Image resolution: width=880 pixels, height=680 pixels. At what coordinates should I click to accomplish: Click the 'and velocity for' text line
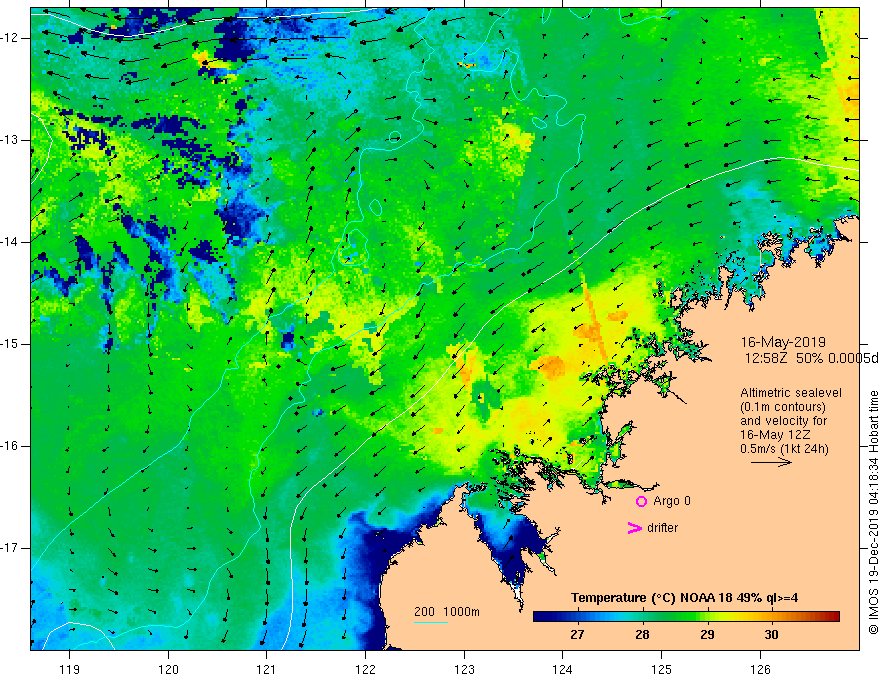[783, 421]
